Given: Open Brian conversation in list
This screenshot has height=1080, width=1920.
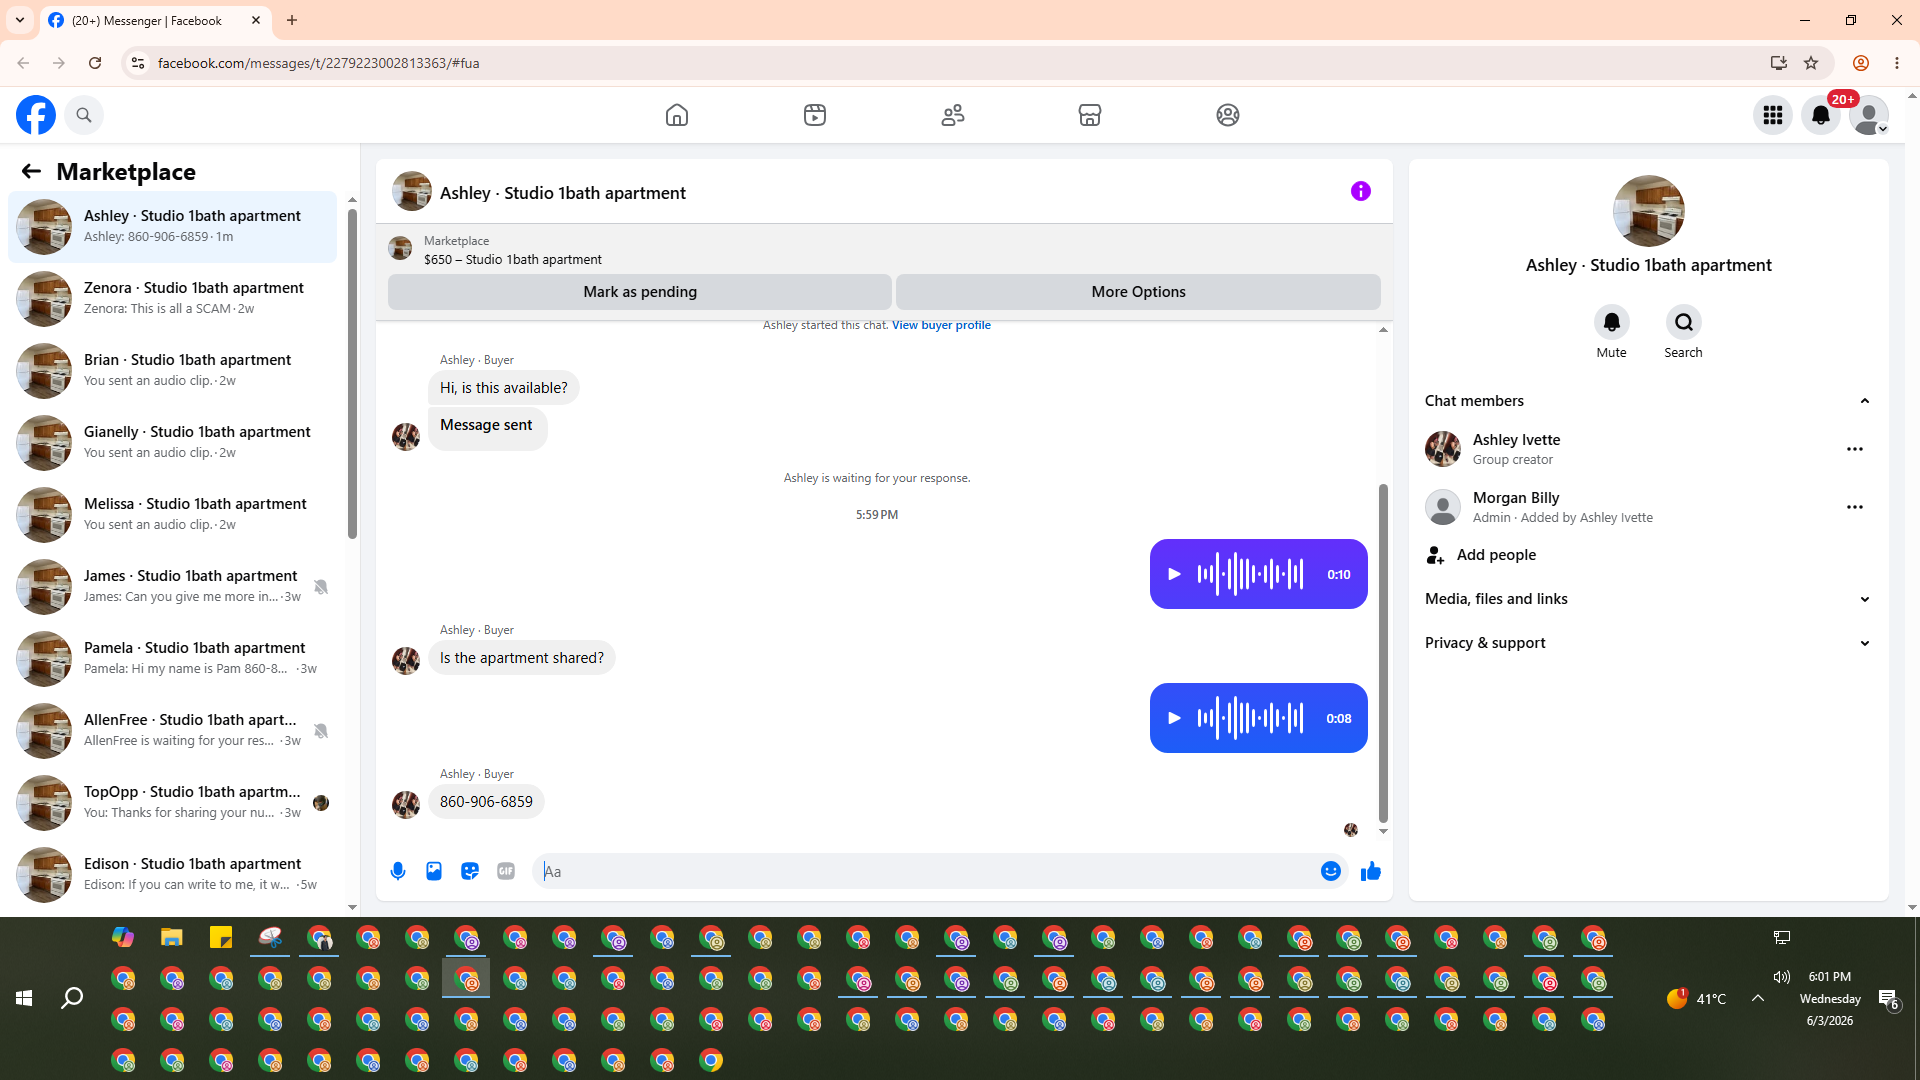Looking at the screenshot, I should (x=172, y=371).
